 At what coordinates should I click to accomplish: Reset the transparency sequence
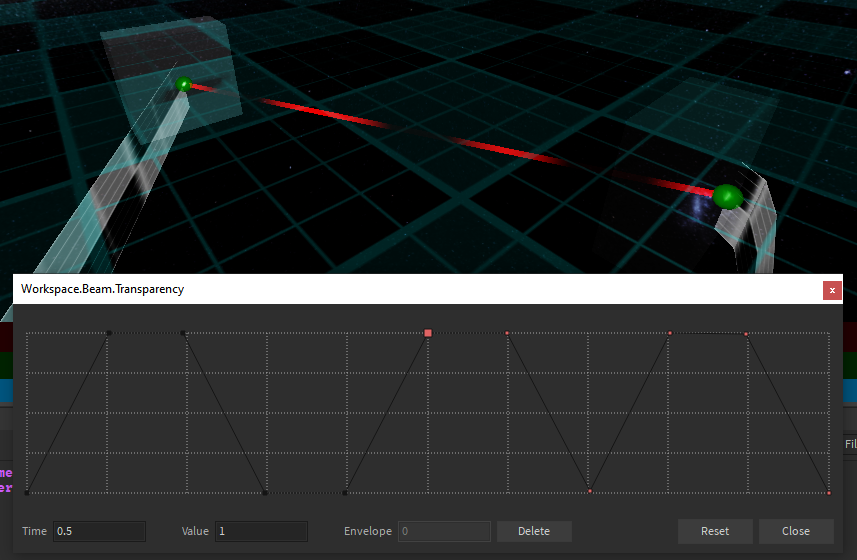715,531
